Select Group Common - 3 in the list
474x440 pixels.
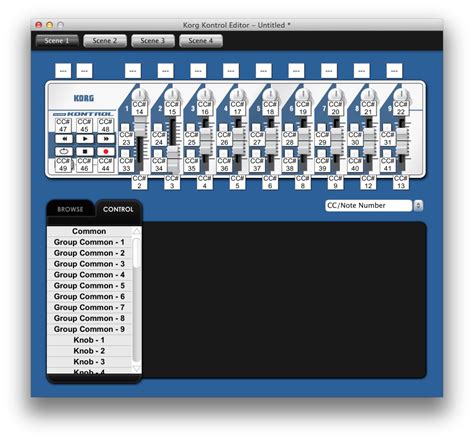point(89,264)
